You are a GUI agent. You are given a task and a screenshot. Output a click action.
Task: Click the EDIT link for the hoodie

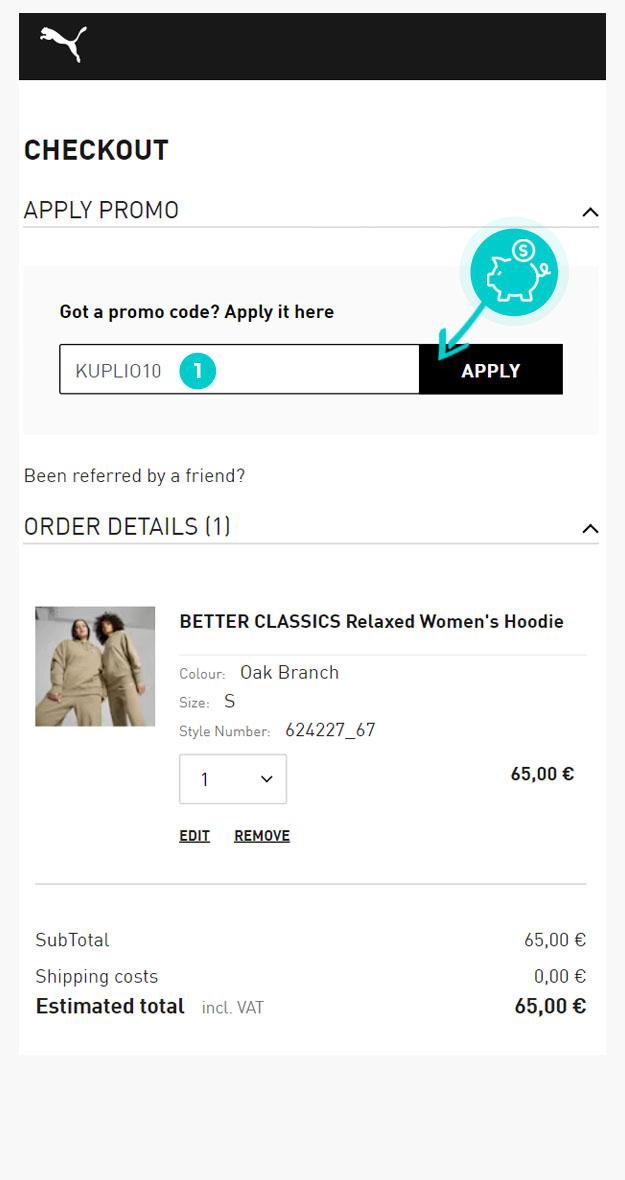[x=194, y=836]
